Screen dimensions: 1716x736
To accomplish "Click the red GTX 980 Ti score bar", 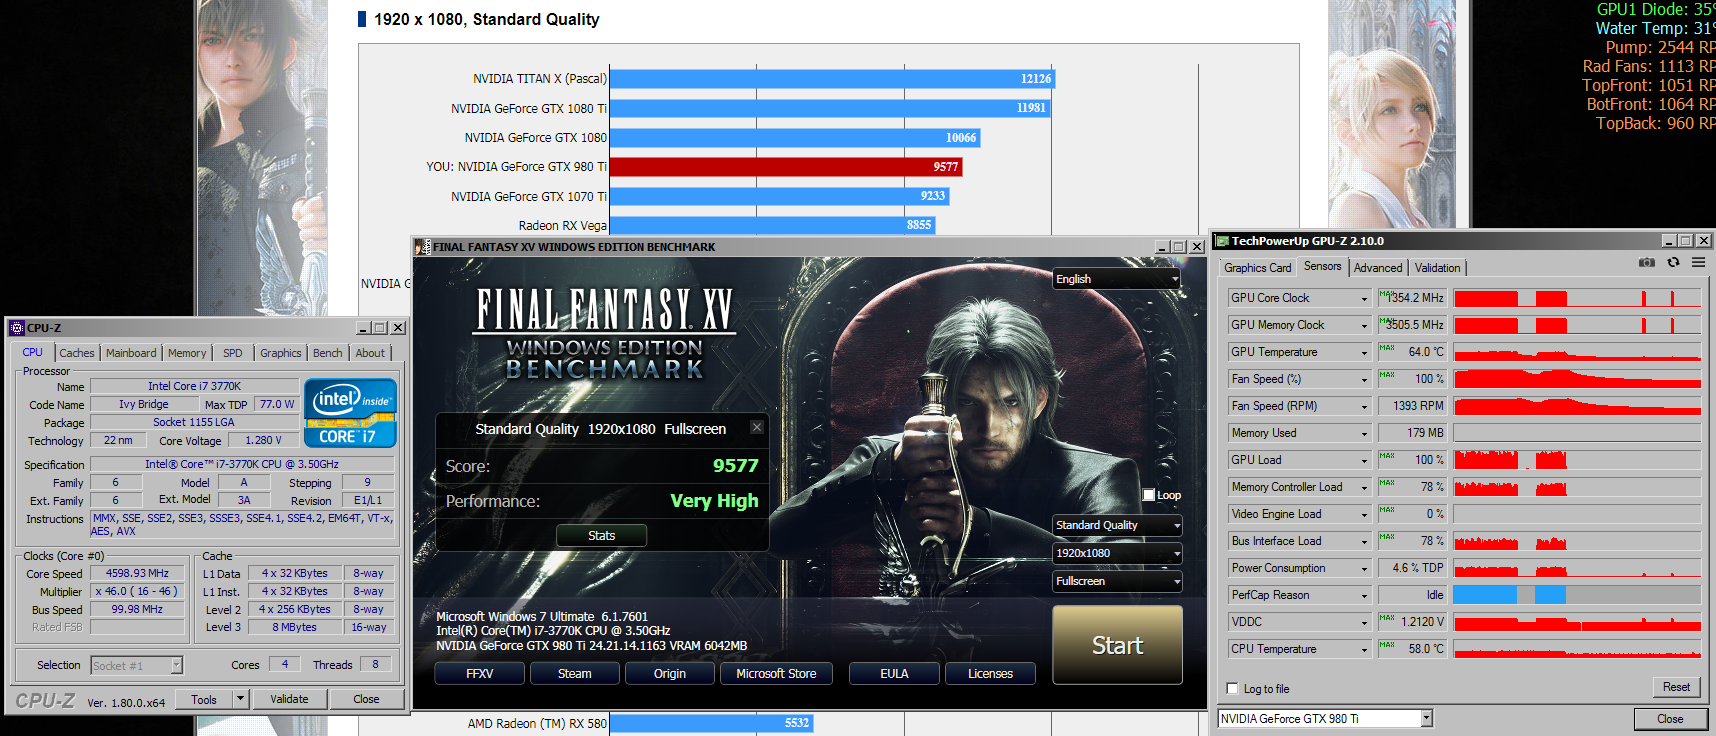I will point(786,167).
